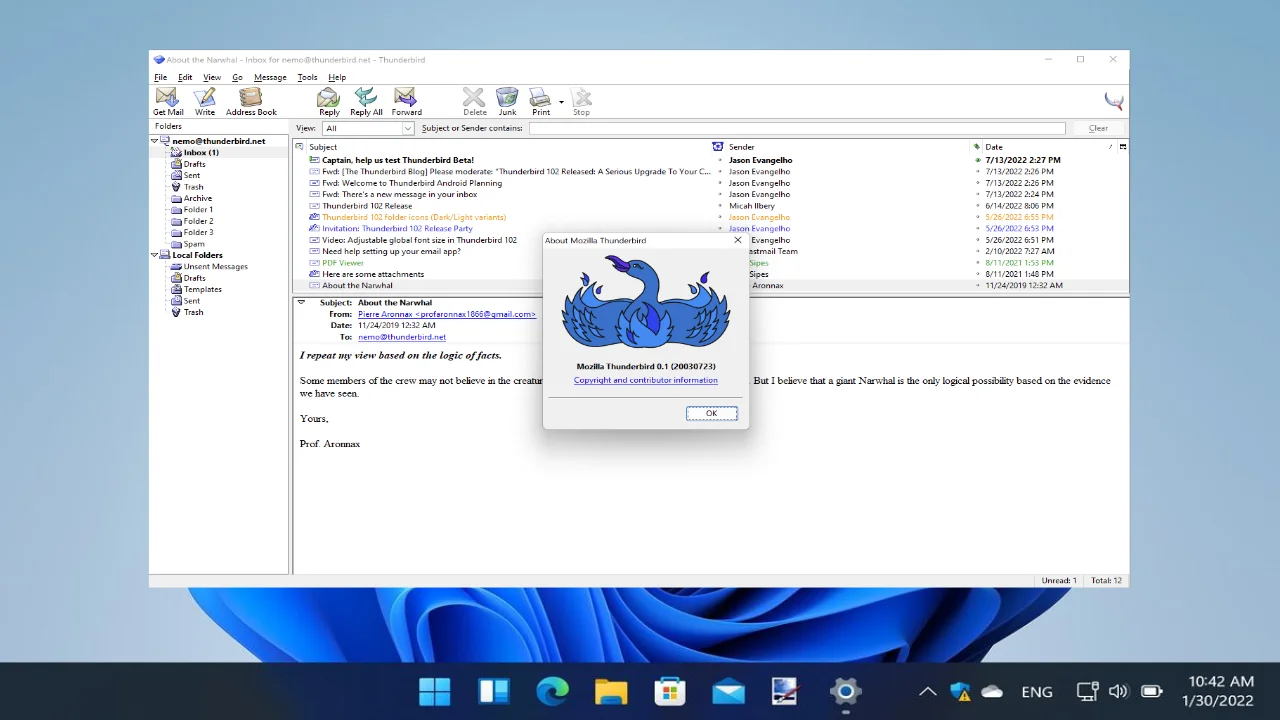This screenshot has width=1280, height=720.
Task: Open the File menu
Action: click(160, 77)
